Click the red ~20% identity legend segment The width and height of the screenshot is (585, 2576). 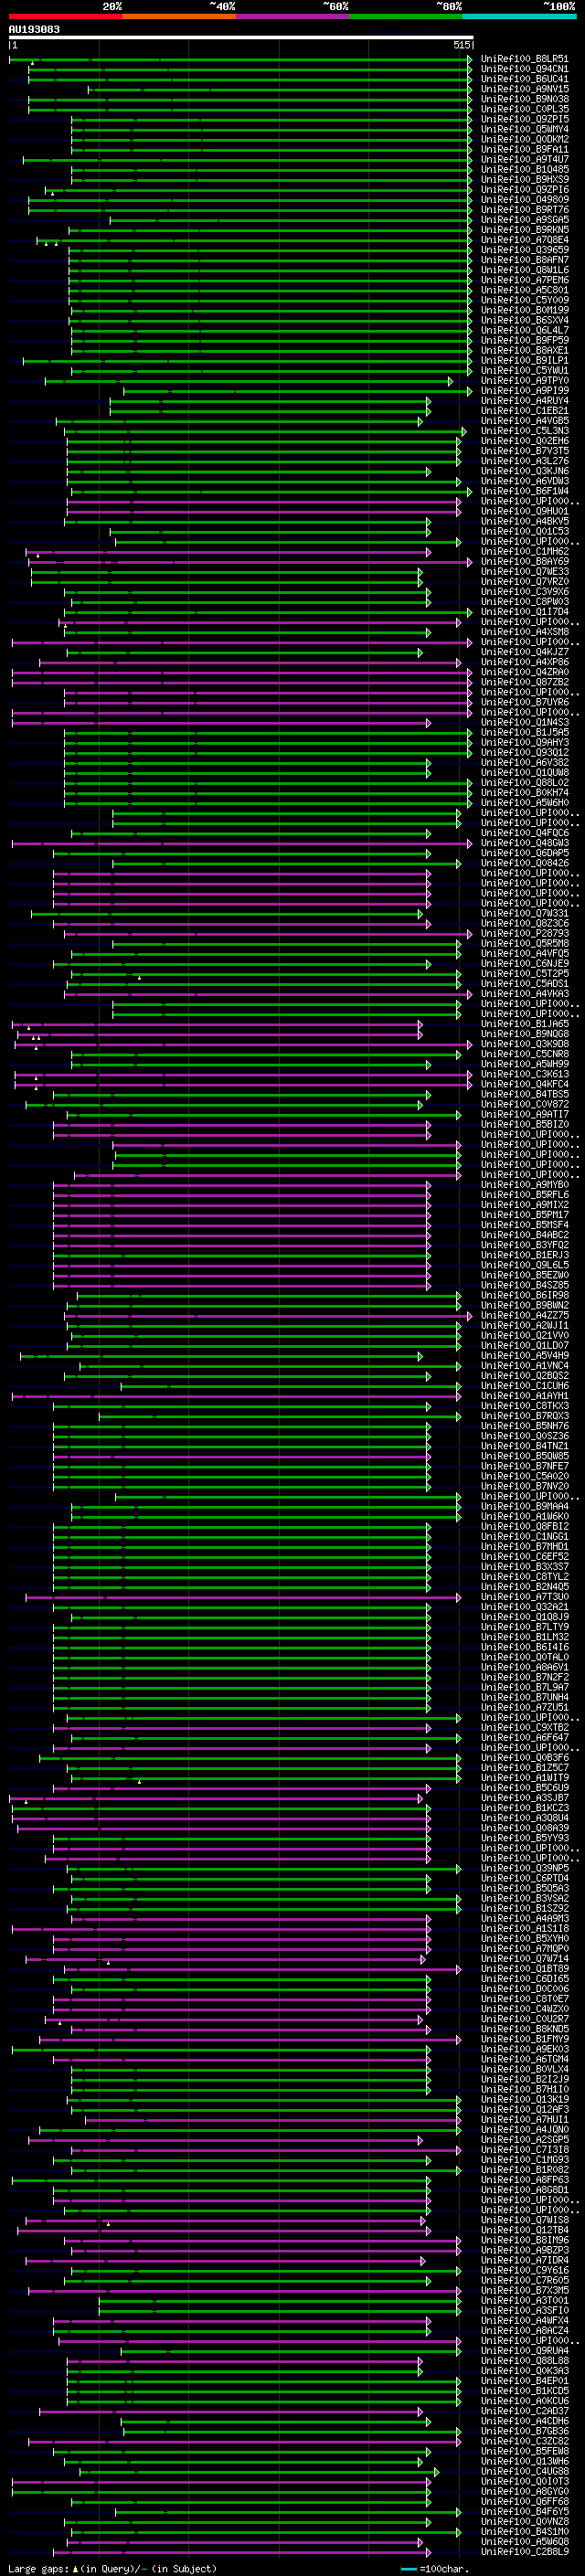[x=65, y=16]
